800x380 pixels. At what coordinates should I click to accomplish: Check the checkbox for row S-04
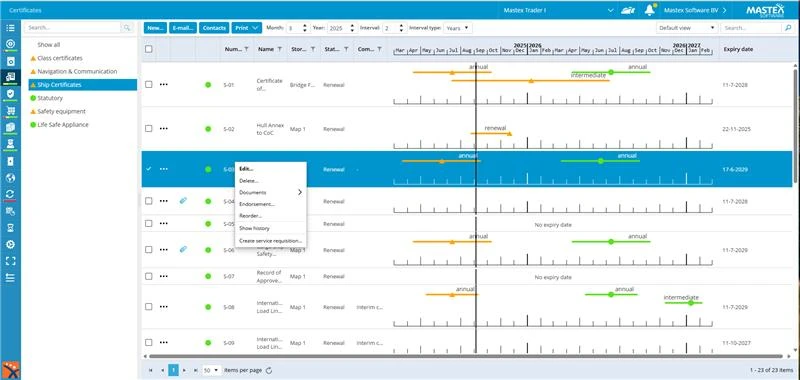(148, 201)
